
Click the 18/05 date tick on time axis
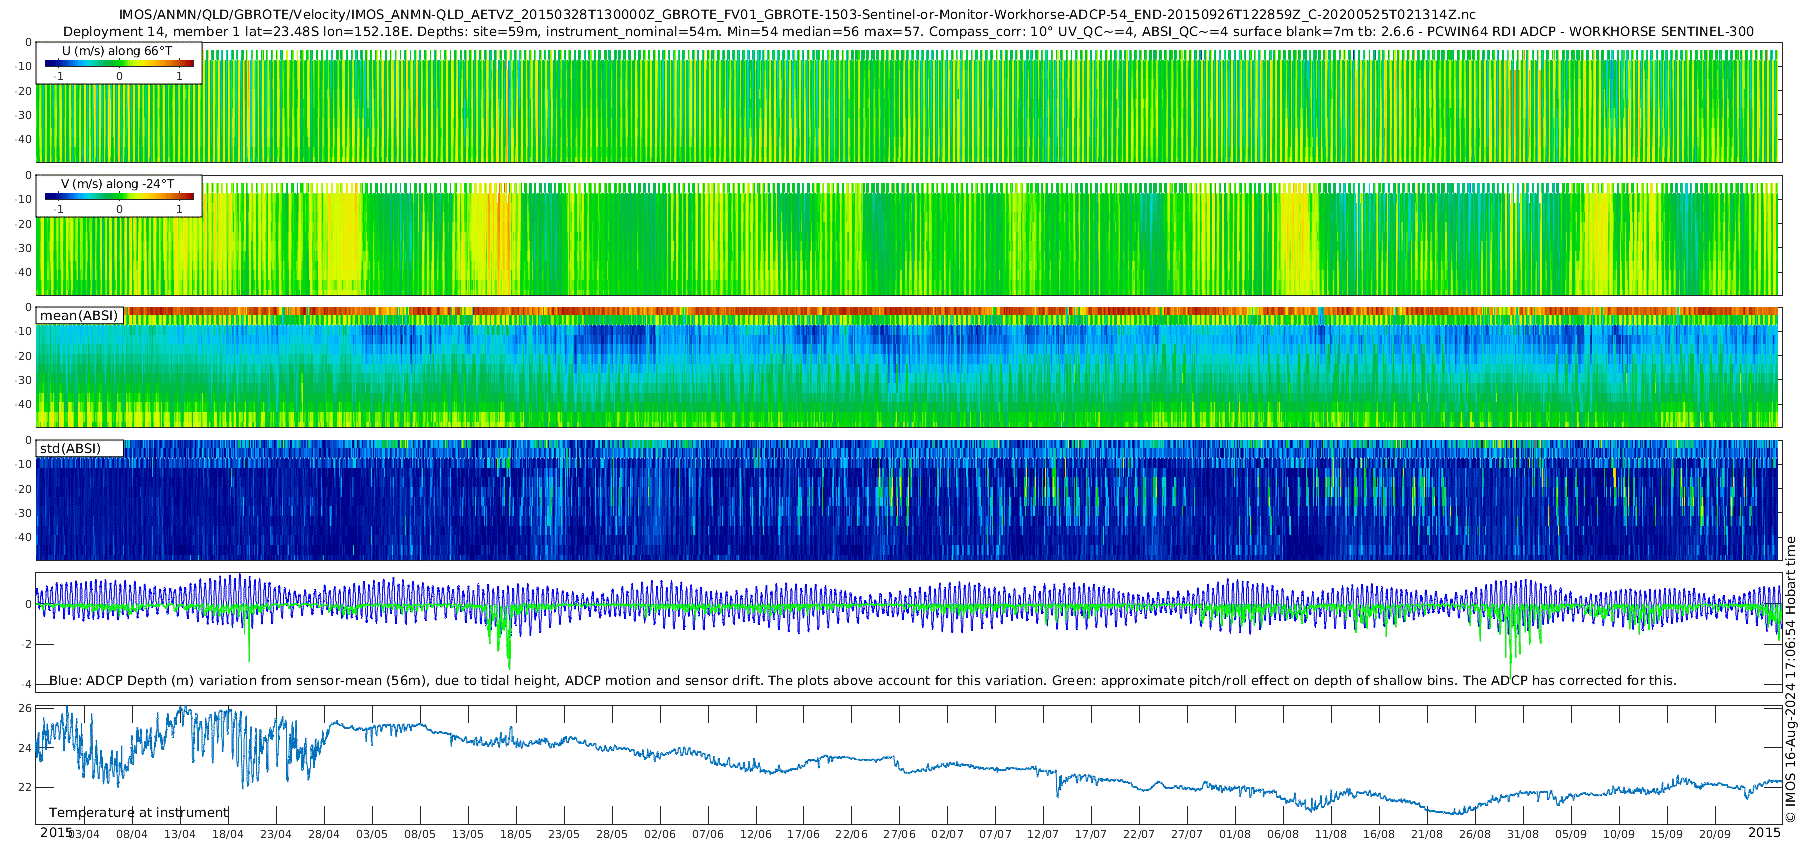[x=515, y=834]
